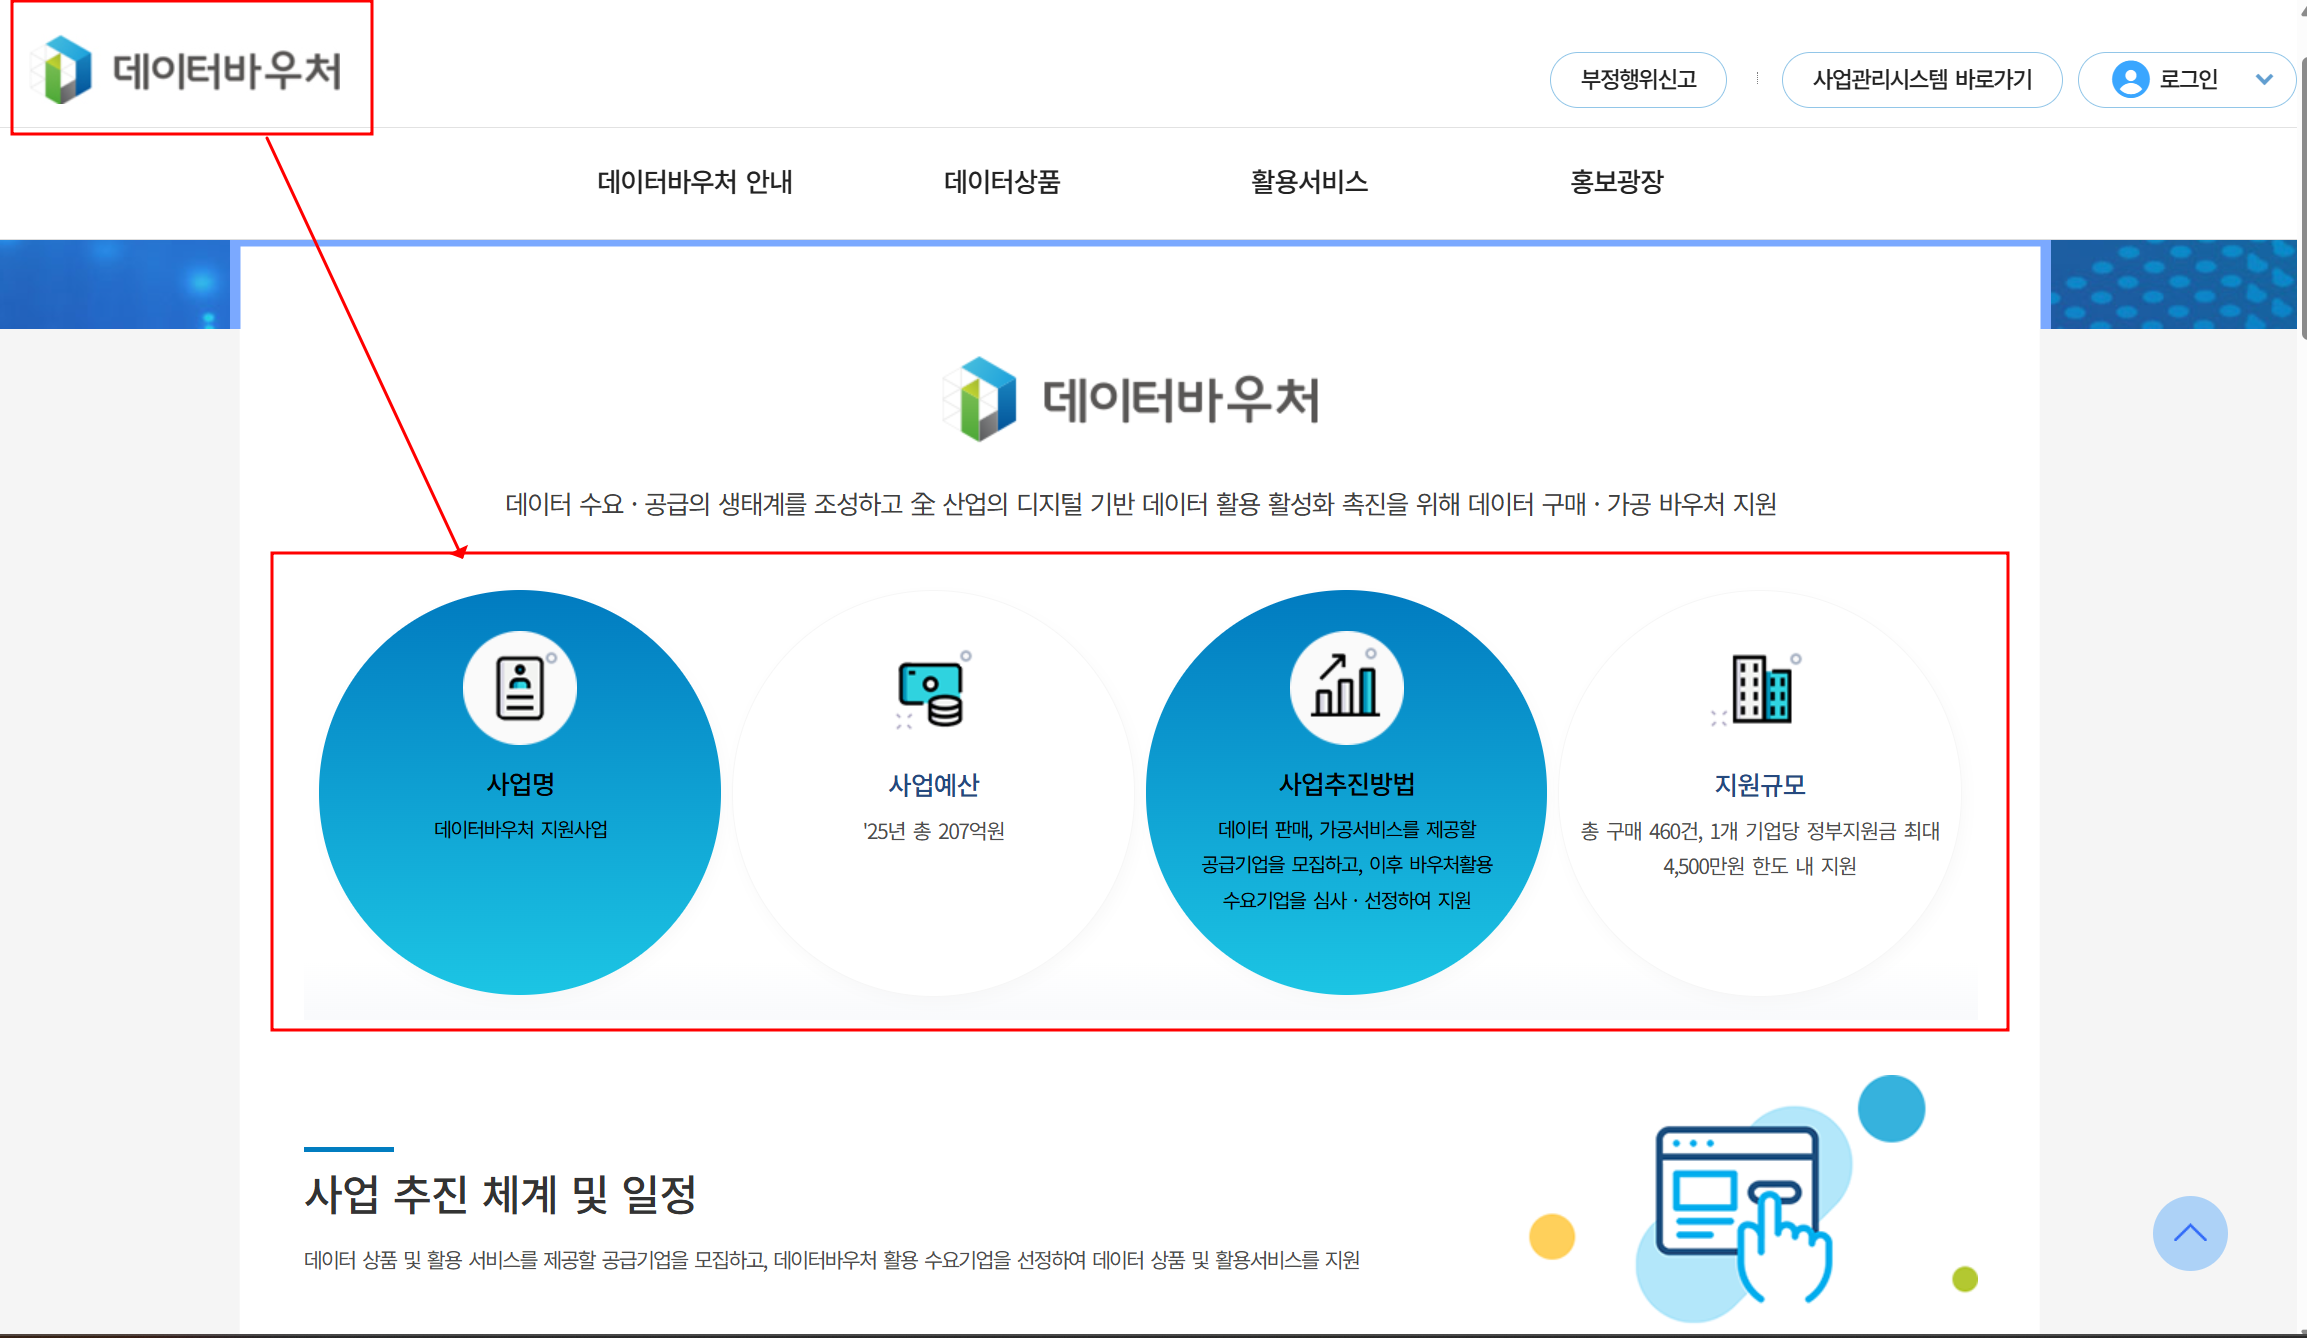Open the 데이터바우처 안내 menu
The image size is (2307, 1338).
(695, 182)
